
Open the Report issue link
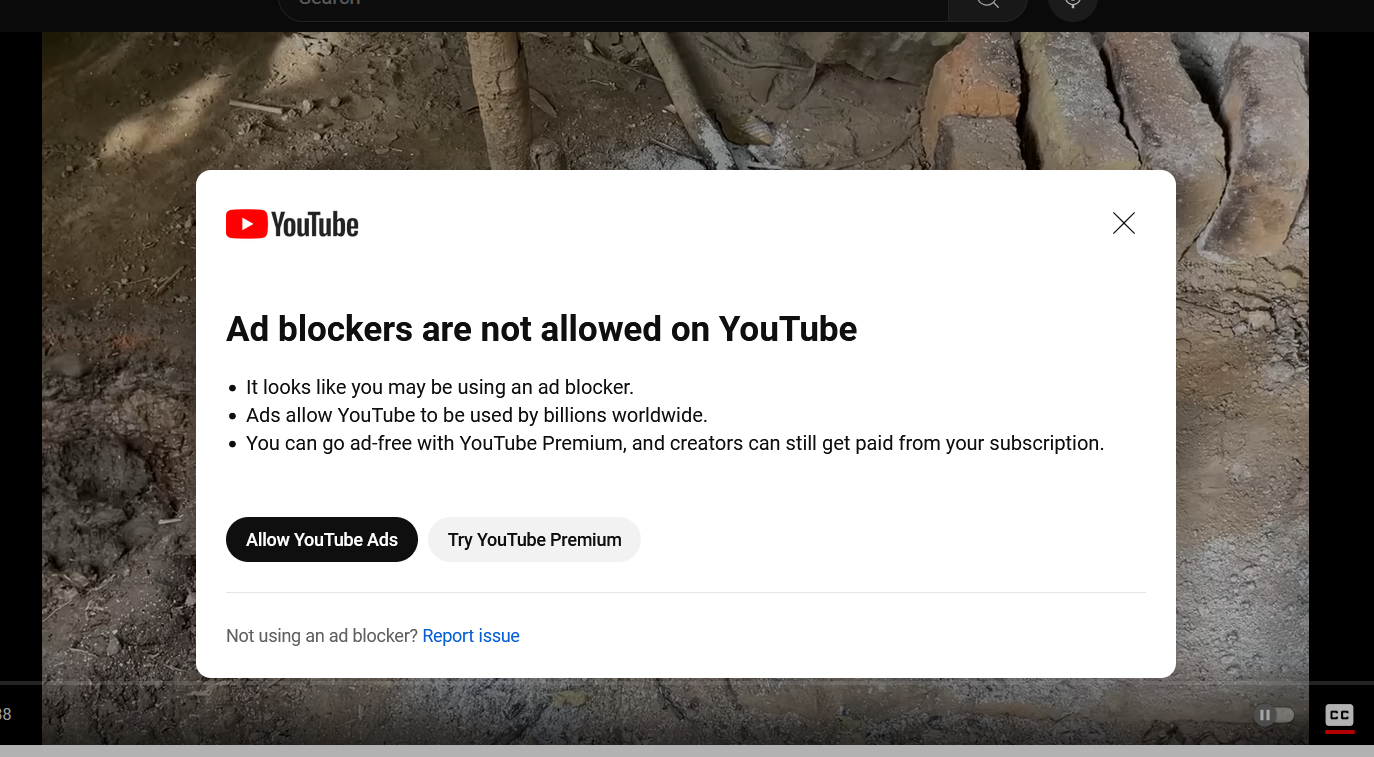471,636
